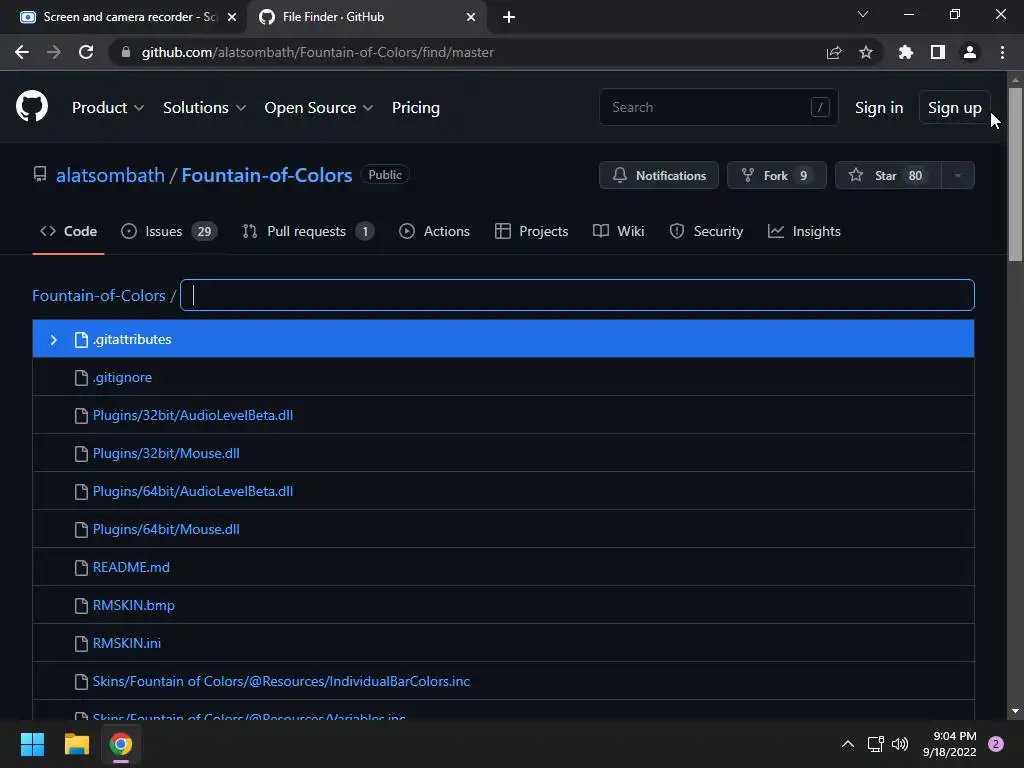The image size is (1024, 768).
Task: Open the volume speaker tray icon
Action: point(900,744)
